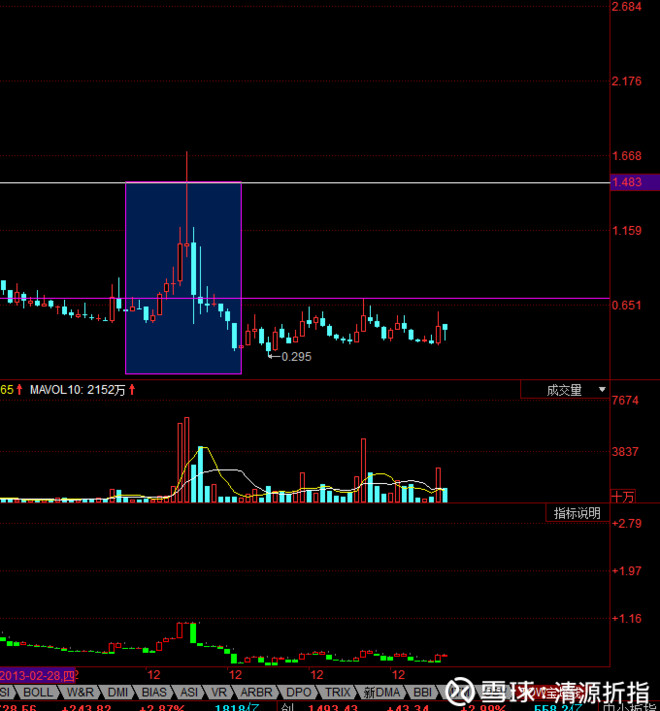Click the 1.483 price label on axis
The image size is (660, 711).
(x=634, y=182)
